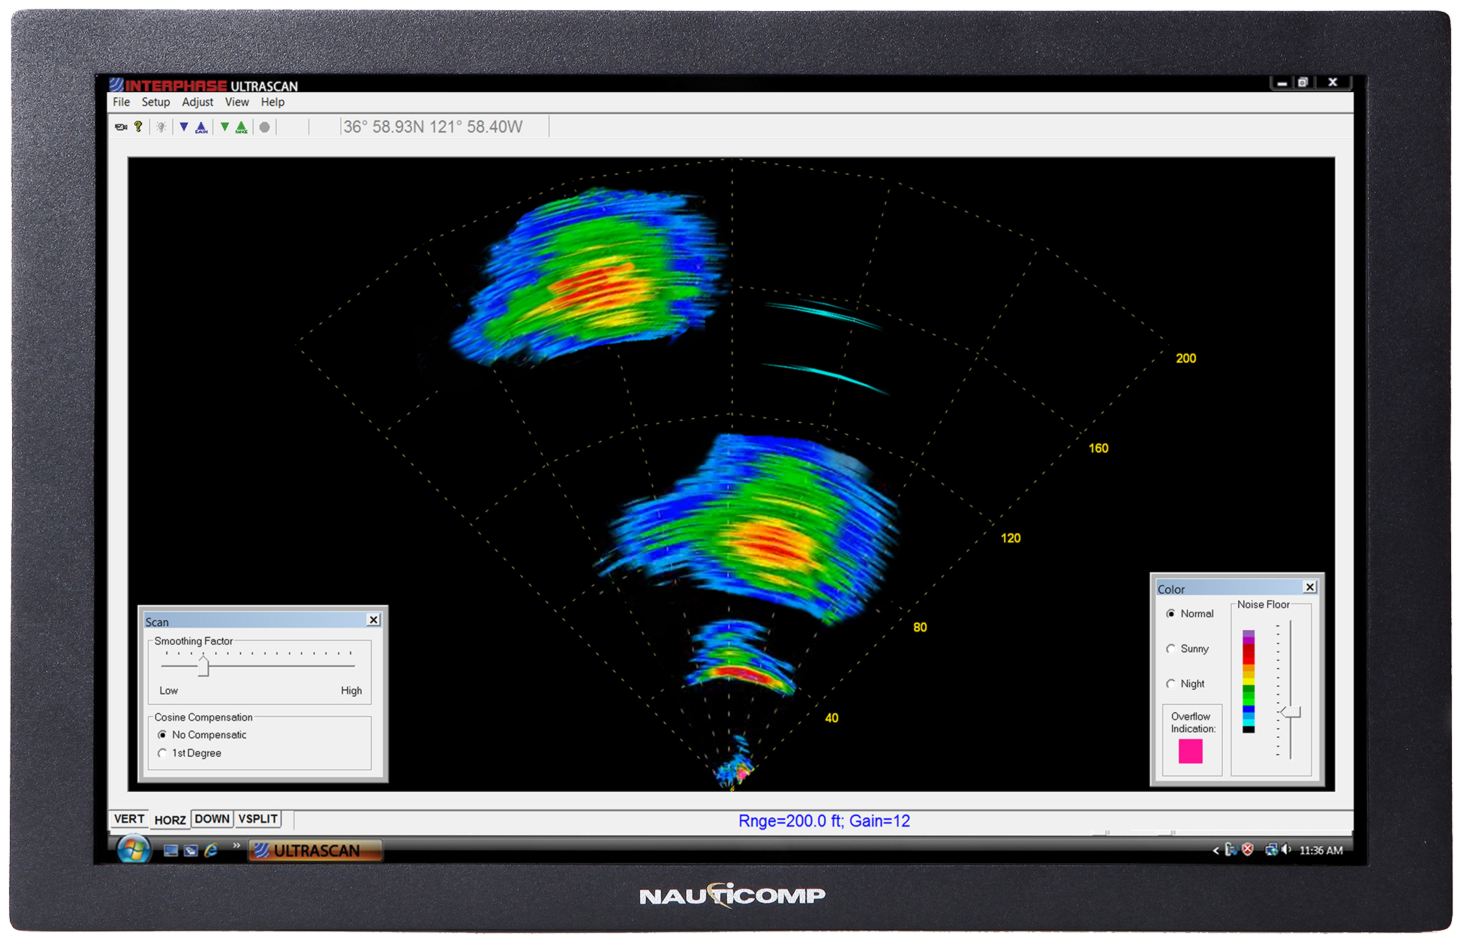Switch to the HORZ view tab

(x=170, y=820)
